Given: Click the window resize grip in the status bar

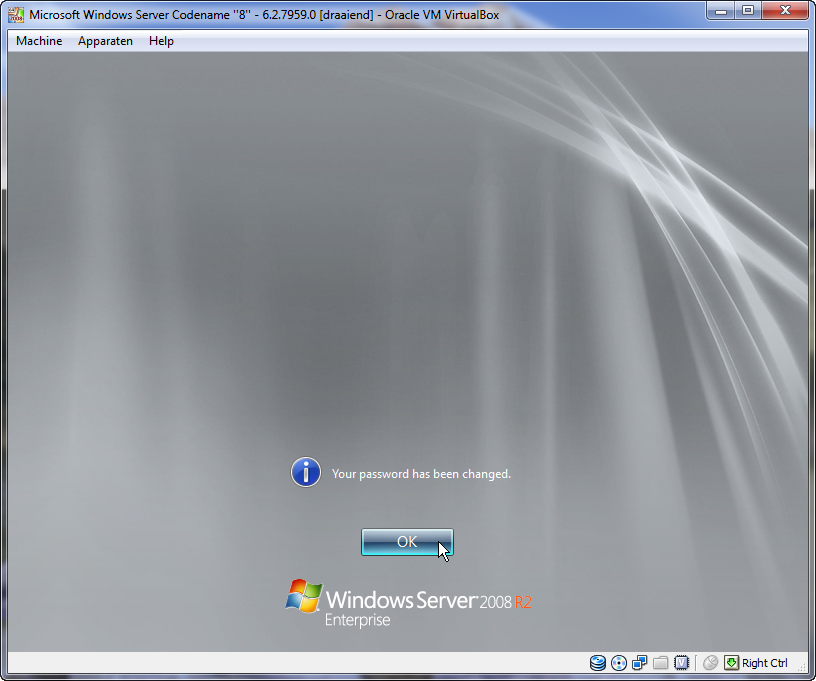Looking at the screenshot, I should click(x=802, y=667).
